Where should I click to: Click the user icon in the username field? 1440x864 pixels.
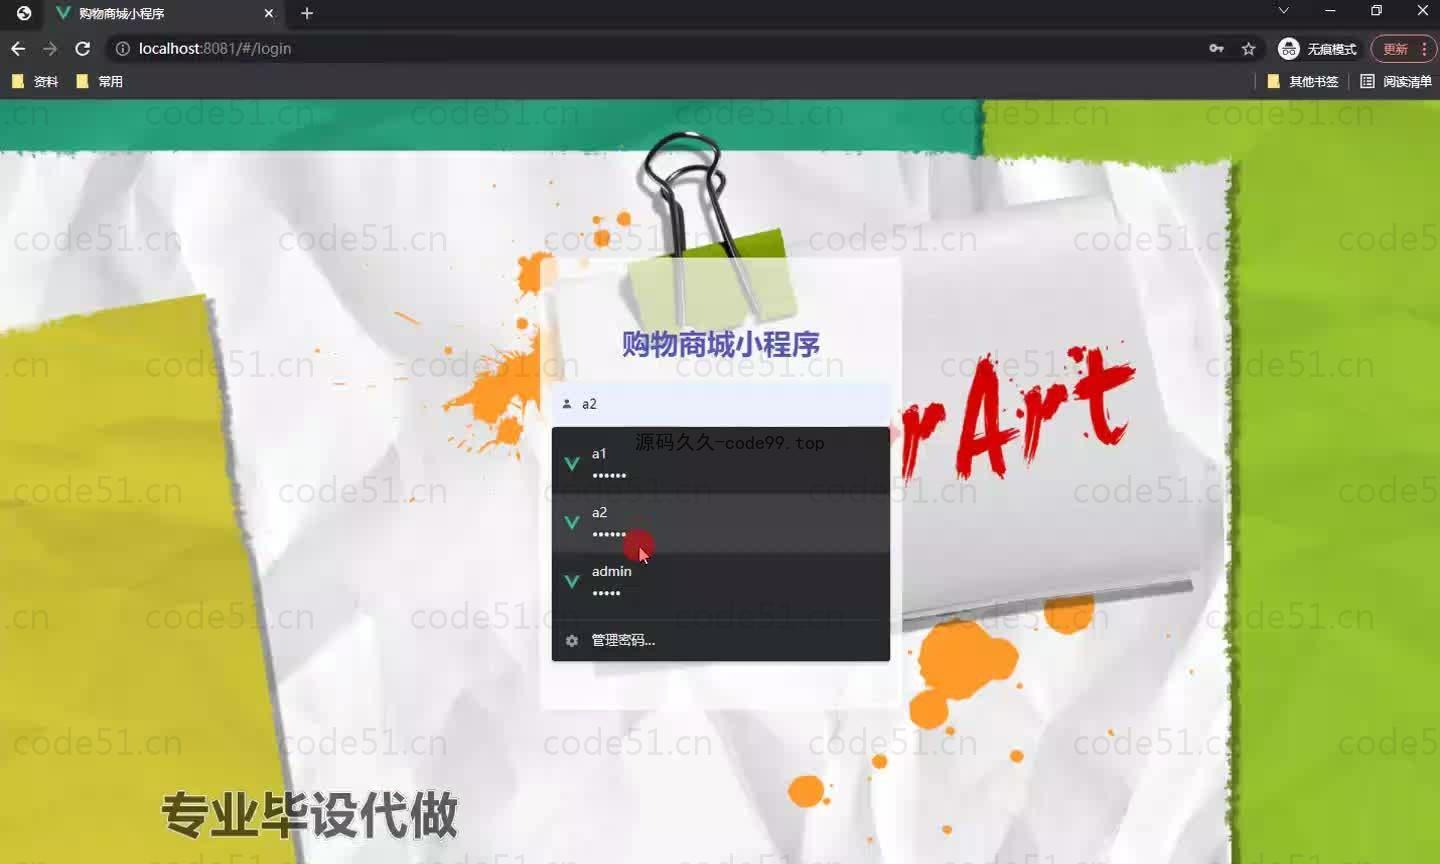pos(567,404)
